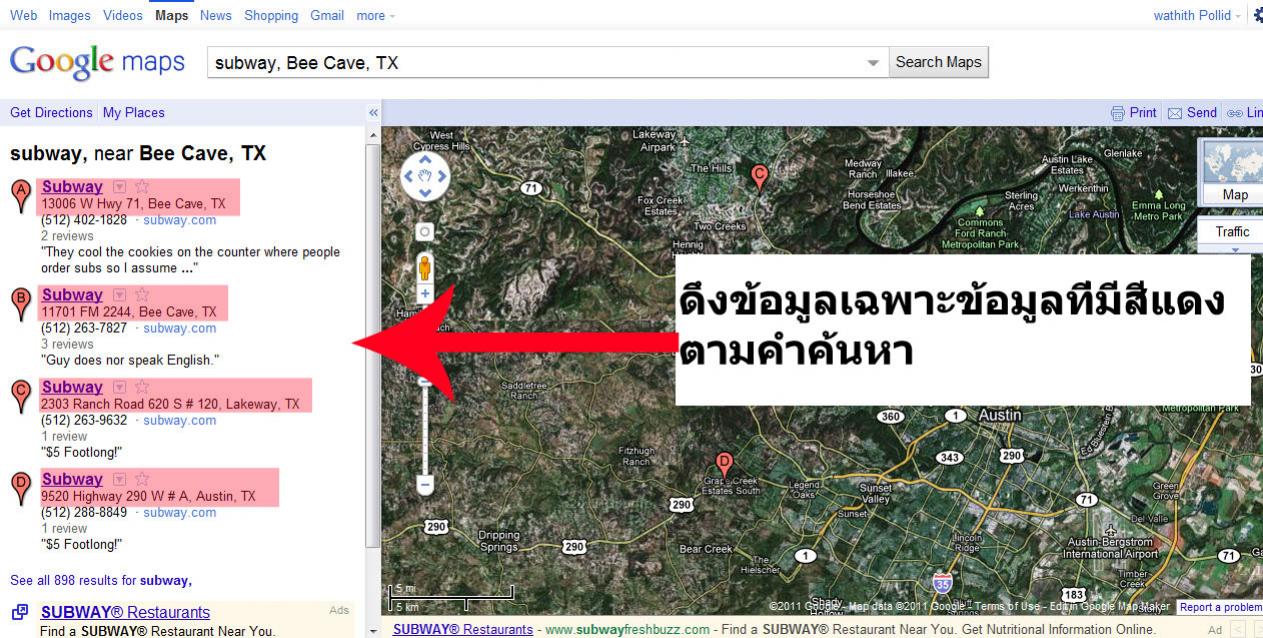Click the Print link text
Viewport: 1263px width, 638px height.
(x=1143, y=113)
